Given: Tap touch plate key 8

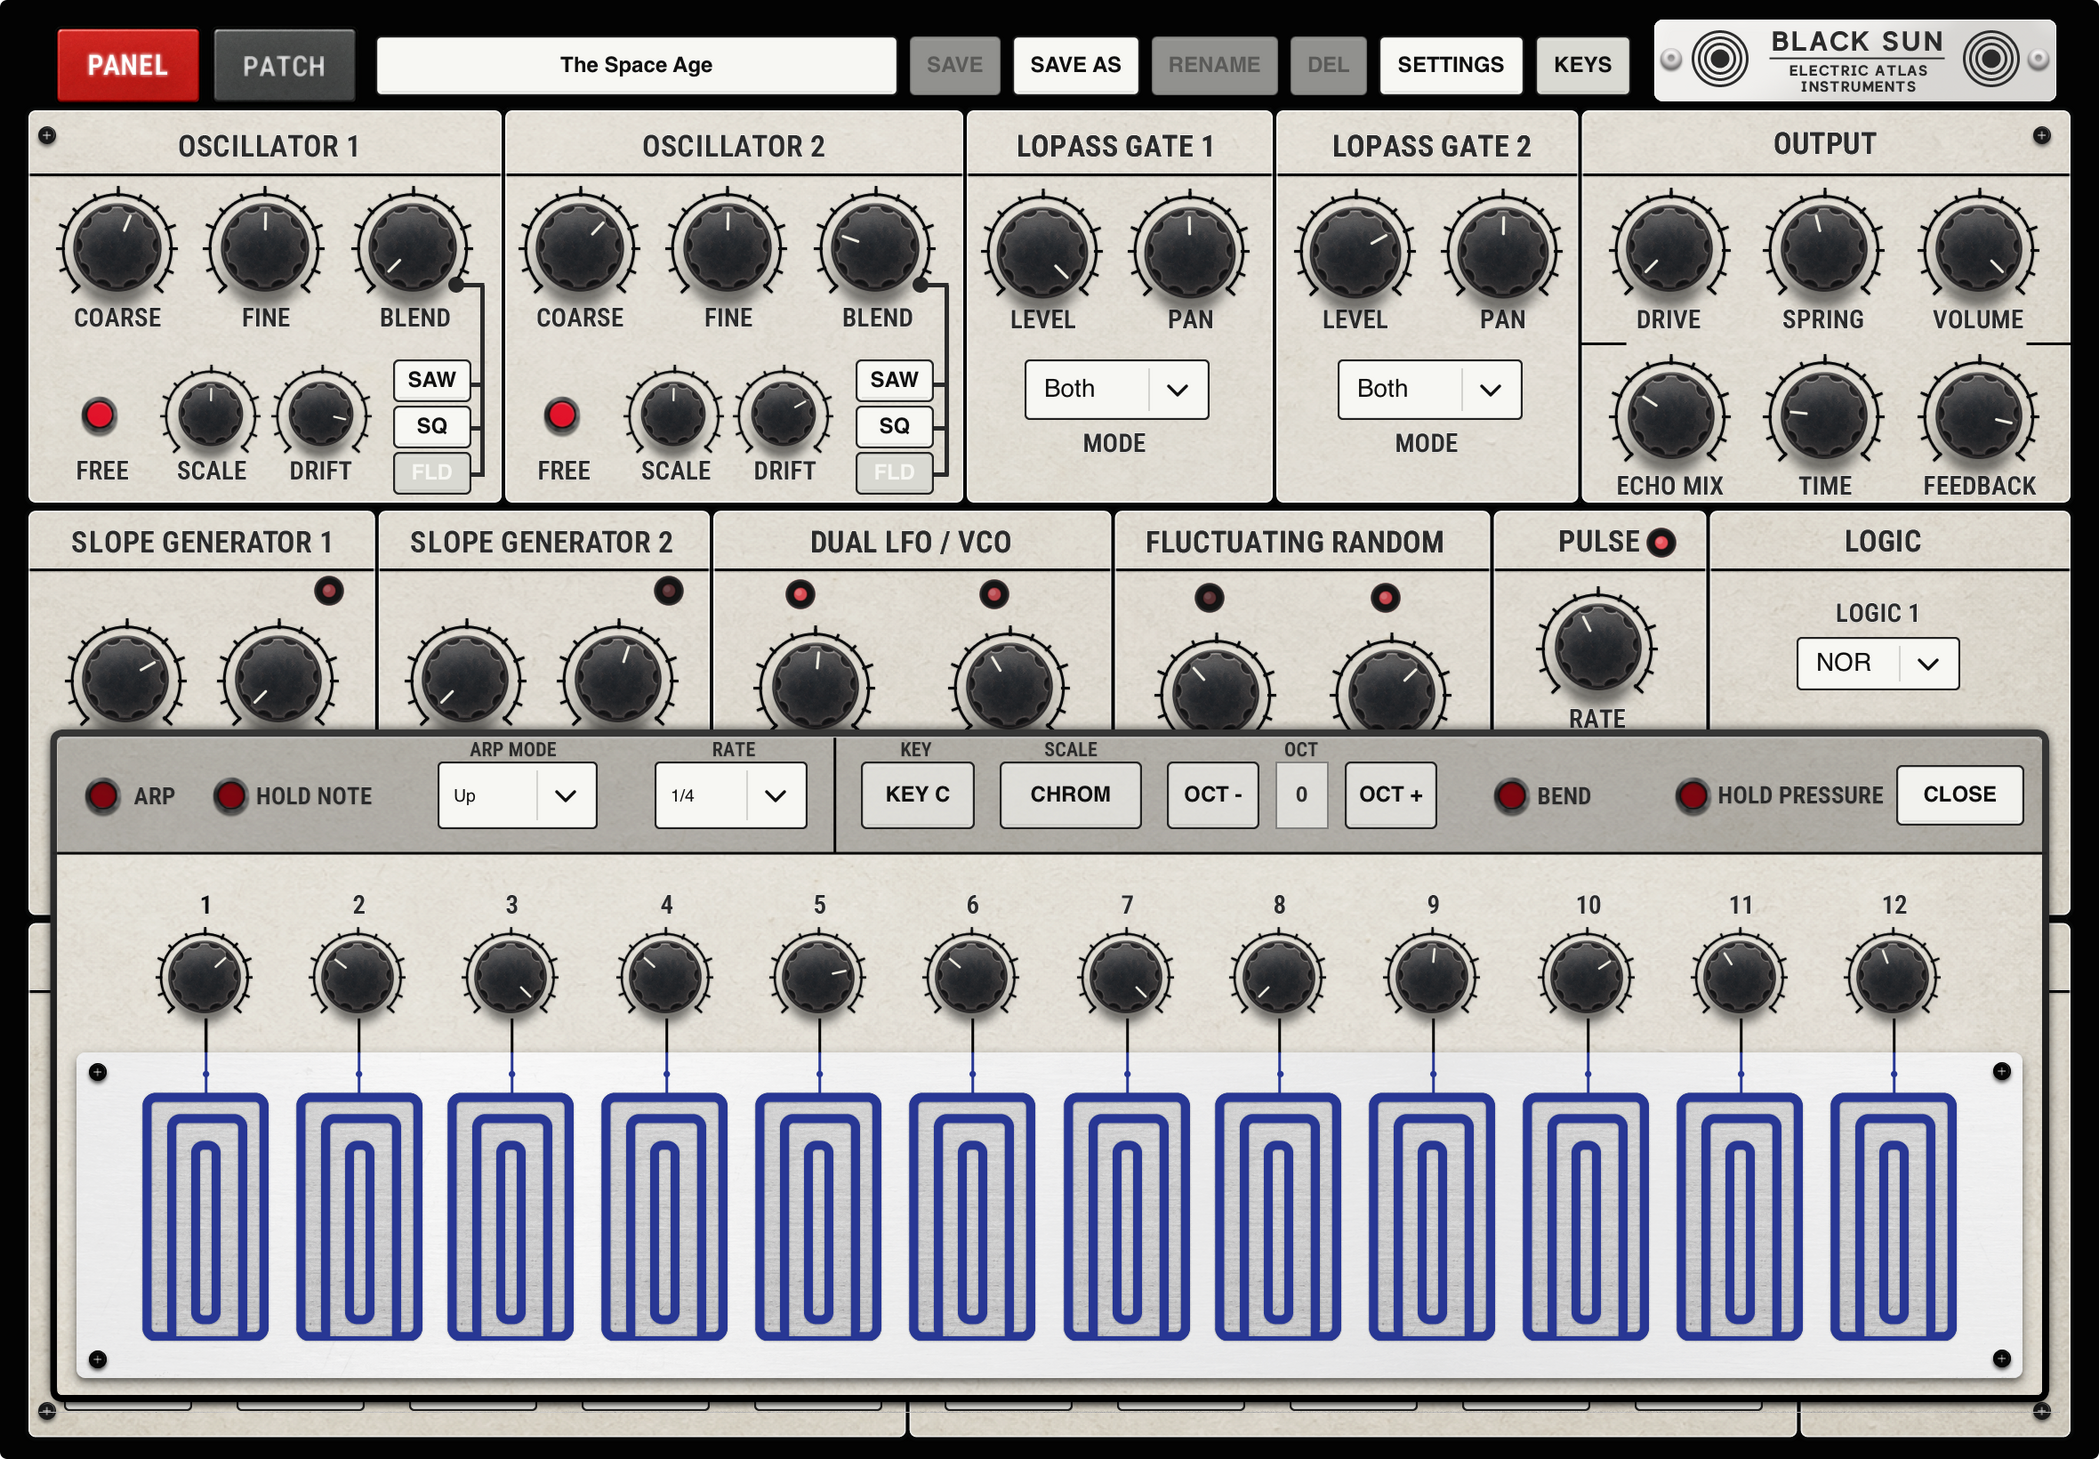Looking at the screenshot, I should coord(1279,1216).
